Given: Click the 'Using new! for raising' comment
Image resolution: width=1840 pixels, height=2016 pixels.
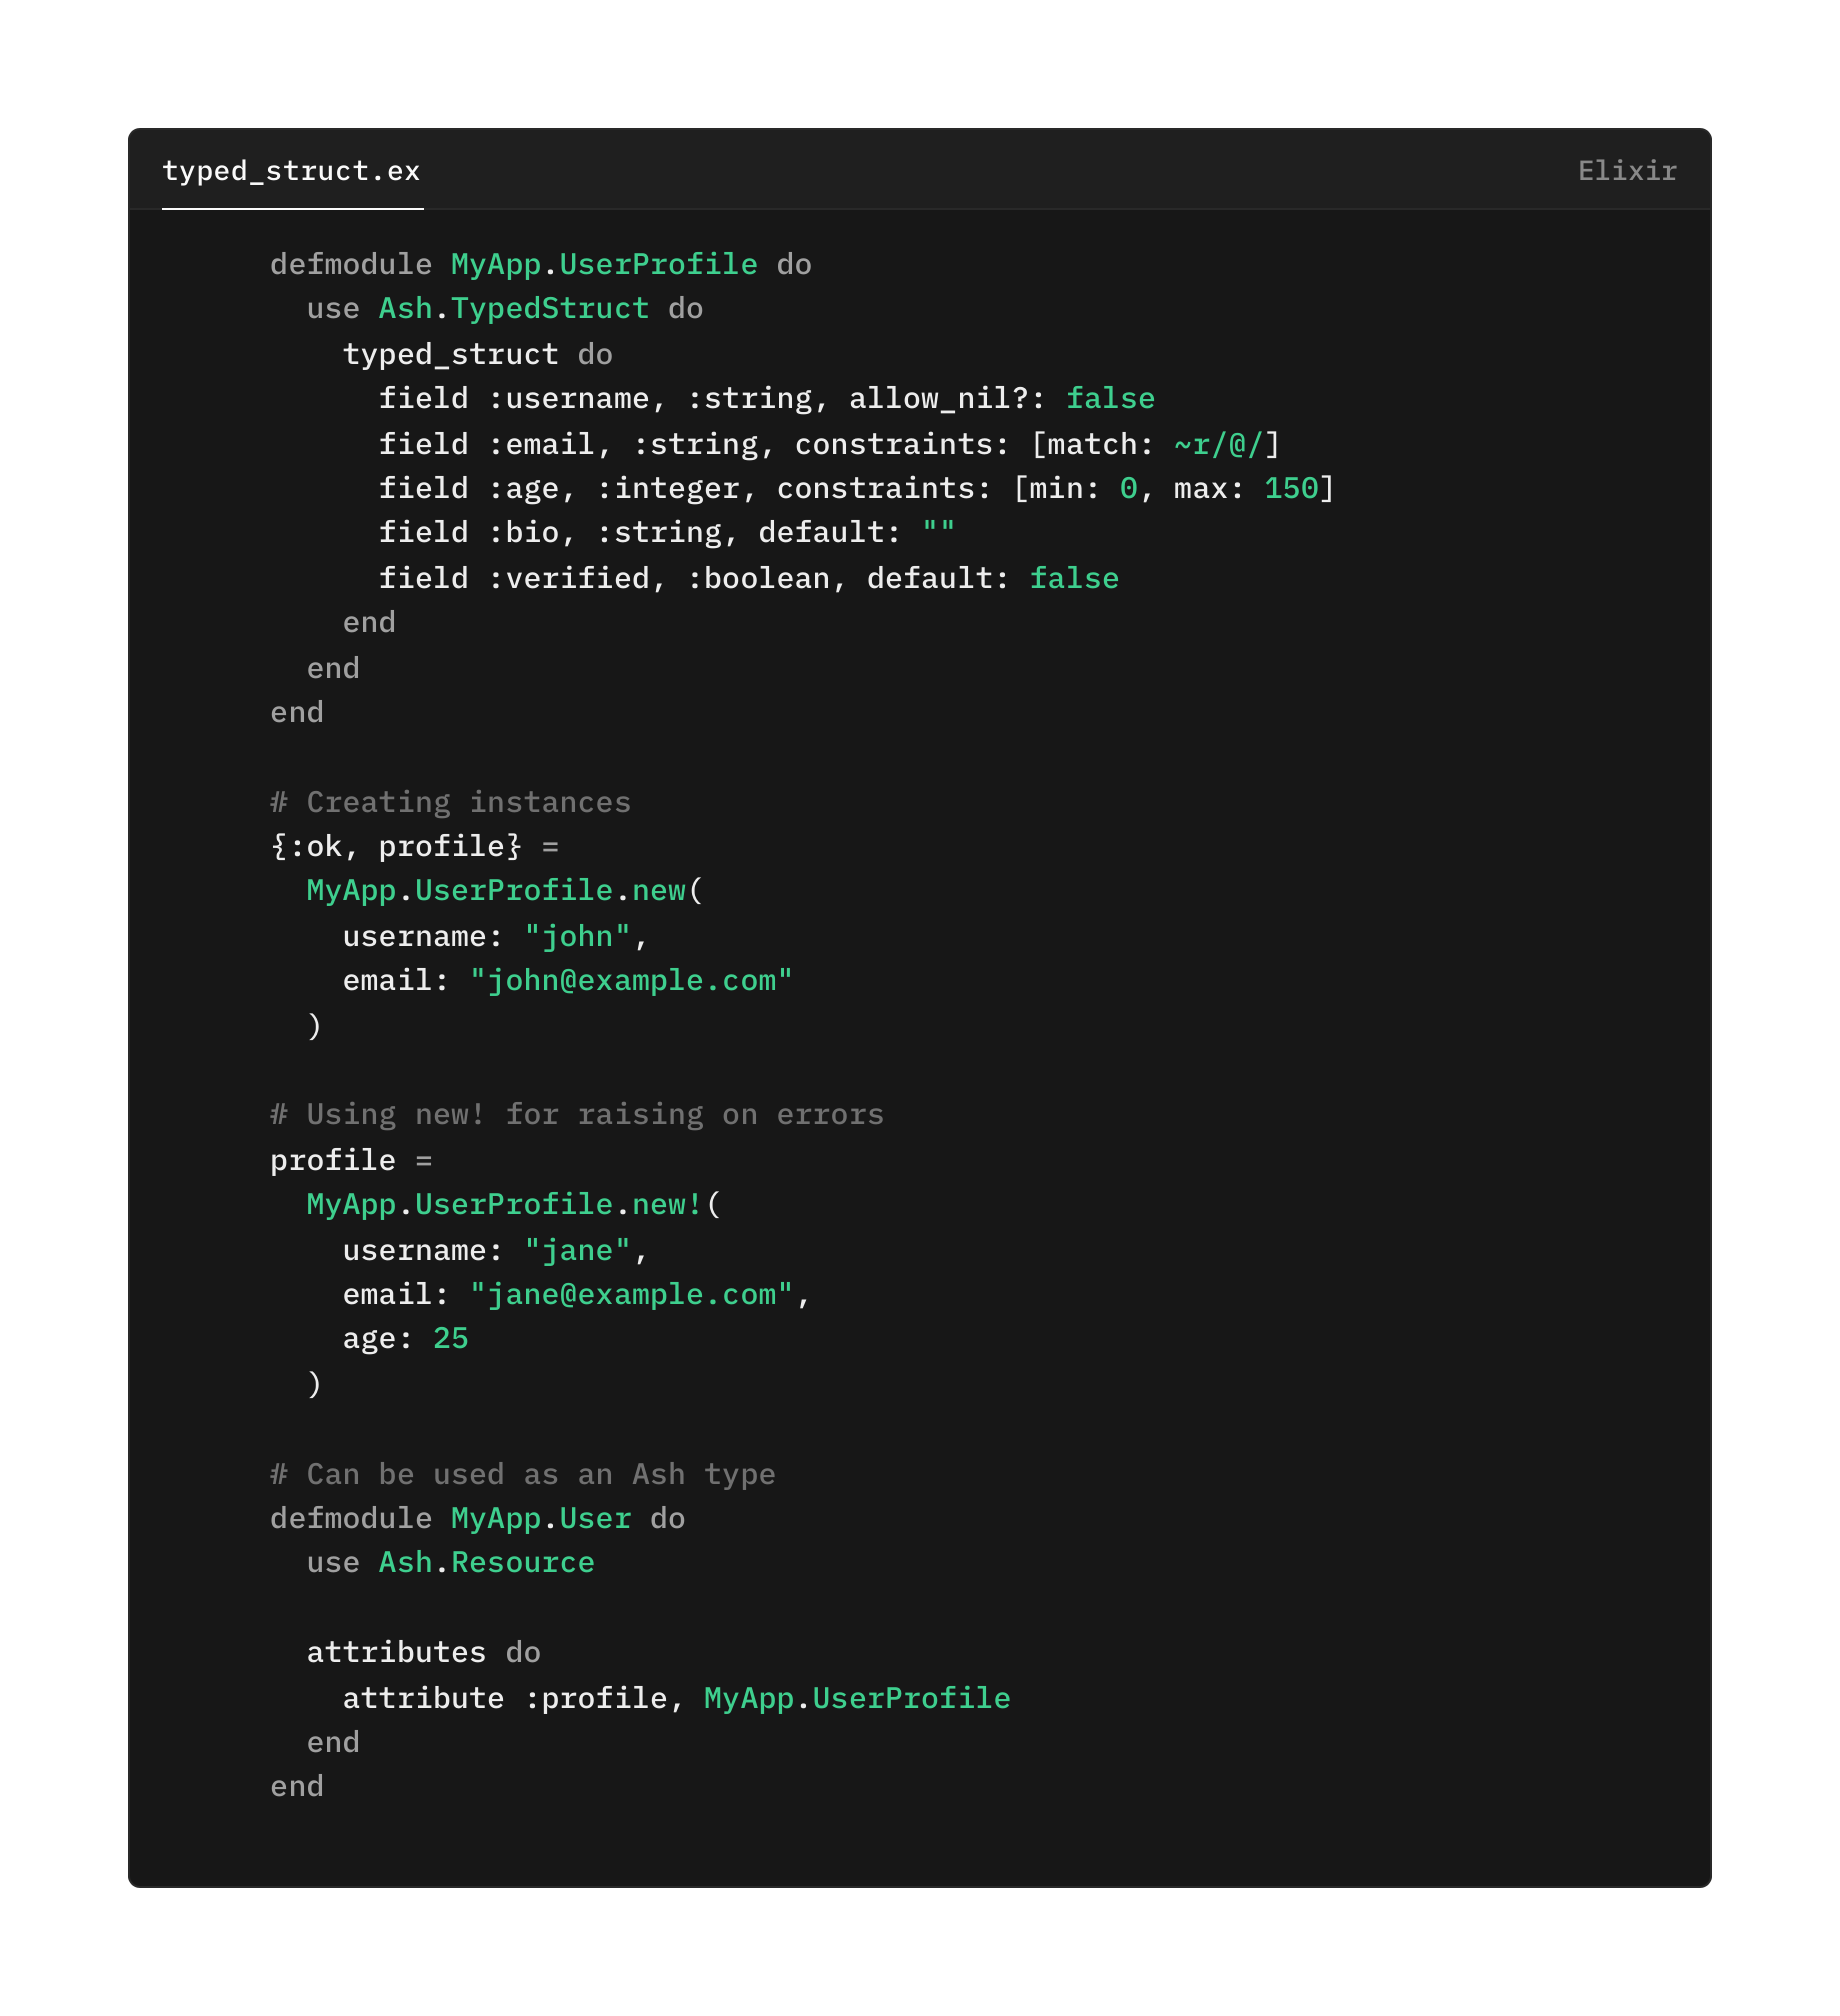Looking at the screenshot, I should point(576,1114).
